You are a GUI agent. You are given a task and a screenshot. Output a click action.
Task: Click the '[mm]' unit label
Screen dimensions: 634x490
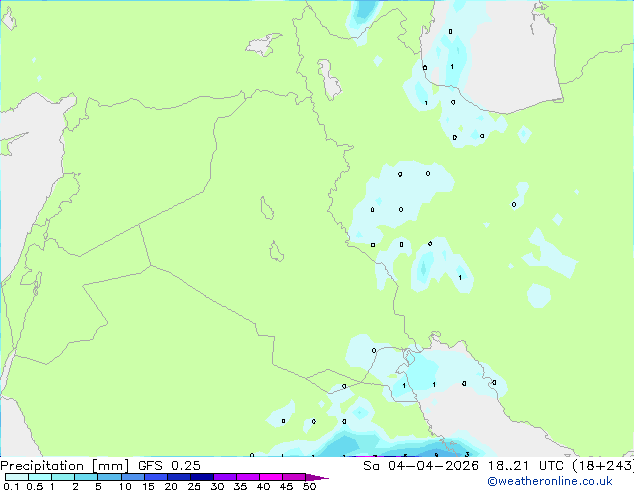(x=110, y=466)
